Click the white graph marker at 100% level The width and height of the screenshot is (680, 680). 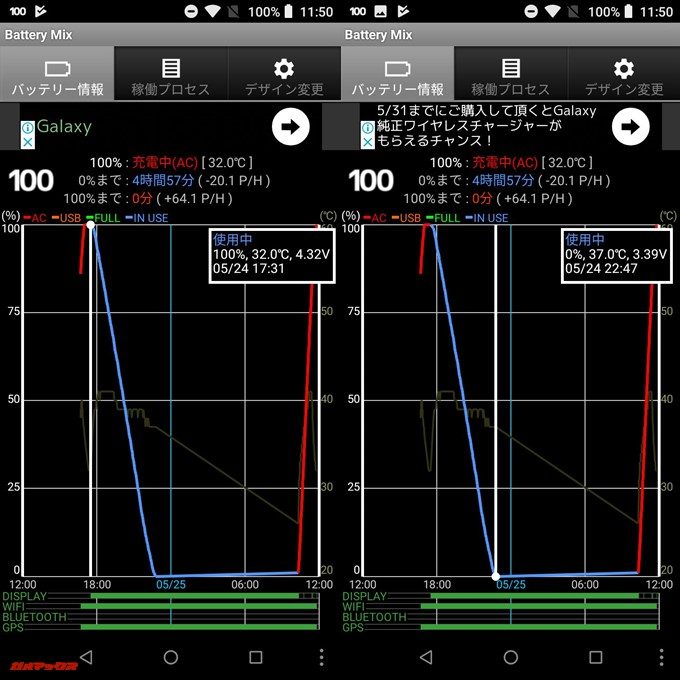91,226
